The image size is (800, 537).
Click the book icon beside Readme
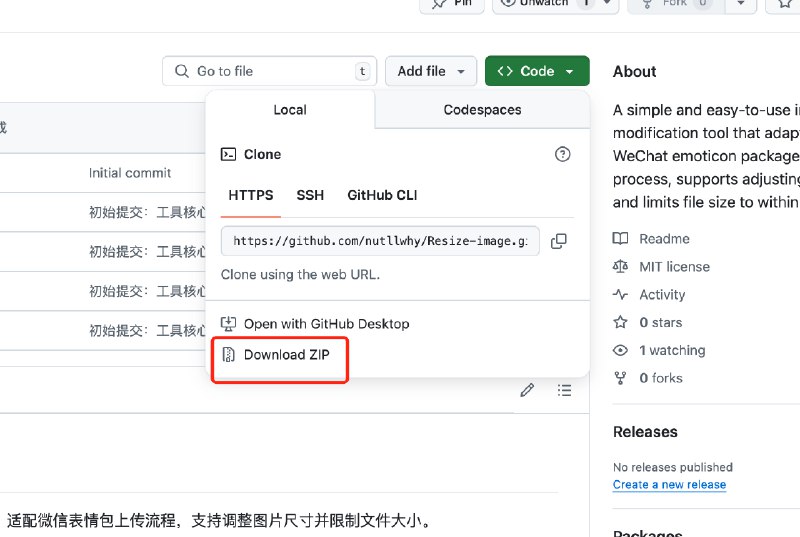(x=620, y=238)
